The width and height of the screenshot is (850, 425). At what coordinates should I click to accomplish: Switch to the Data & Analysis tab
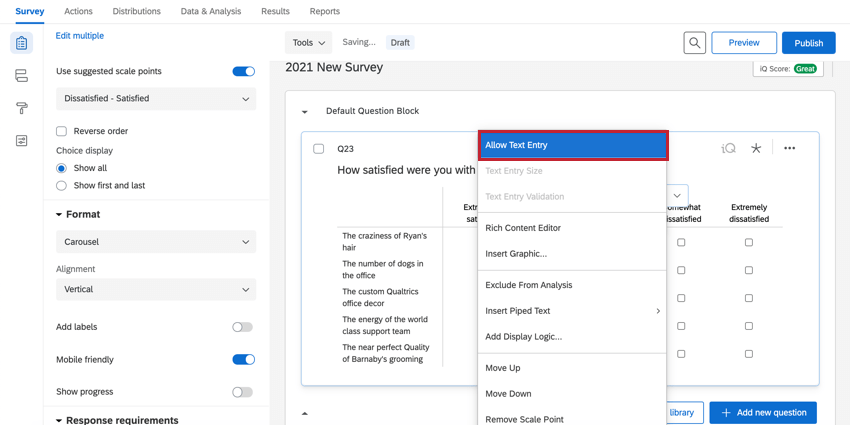[210, 11]
